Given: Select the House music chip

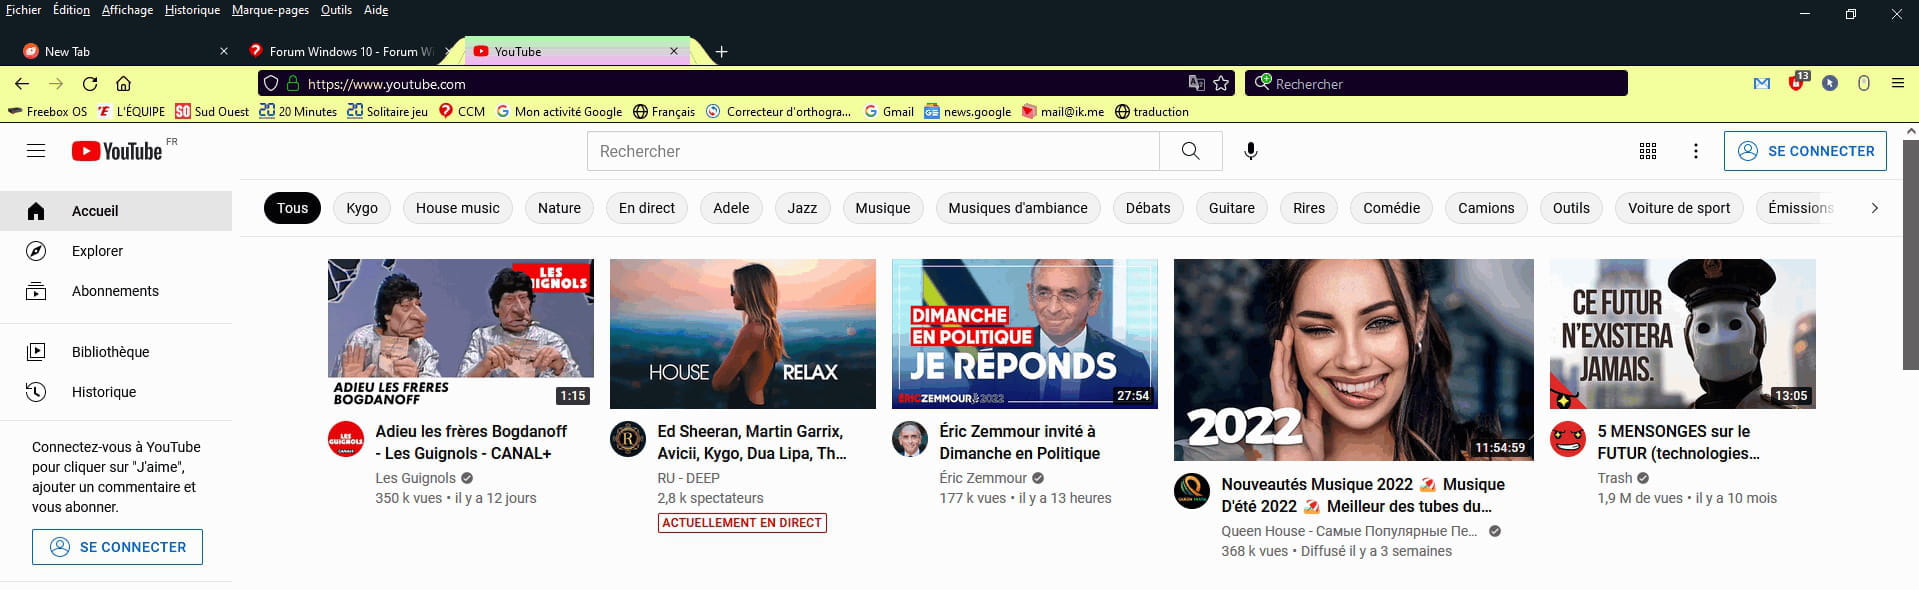Looking at the screenshot, I should pyautogui.click(x=458, y=208).
